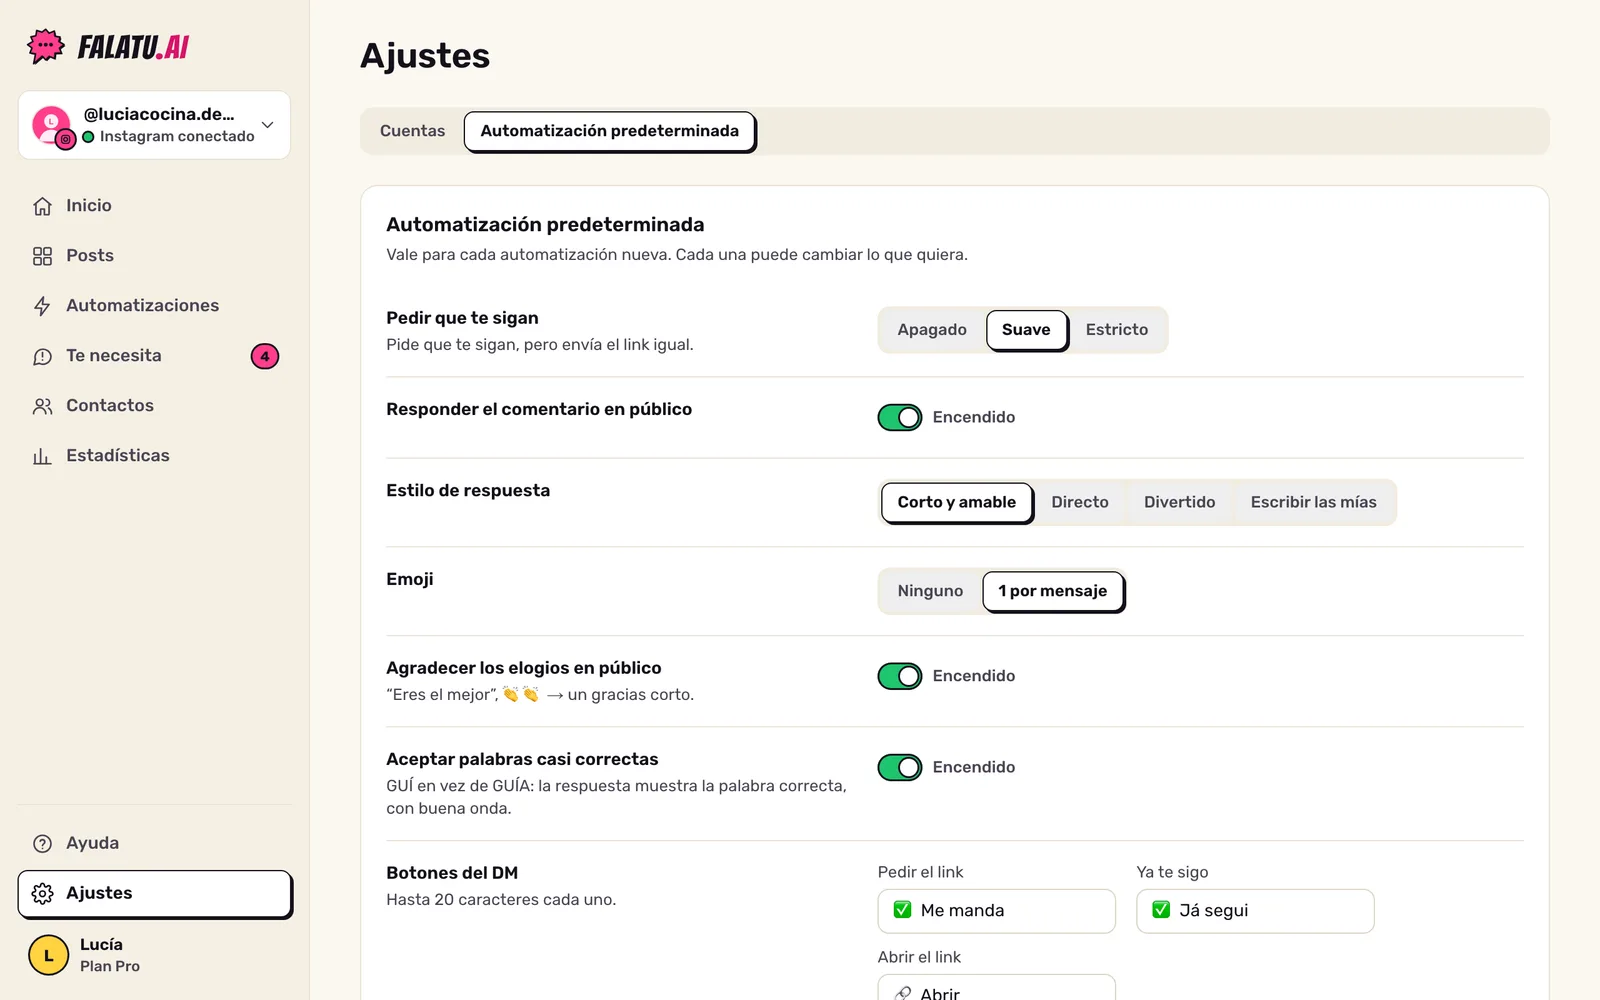The width and height of the screenshot is (1600, 1000).
Task: Click the Contactos people icon
Action: 42,406
